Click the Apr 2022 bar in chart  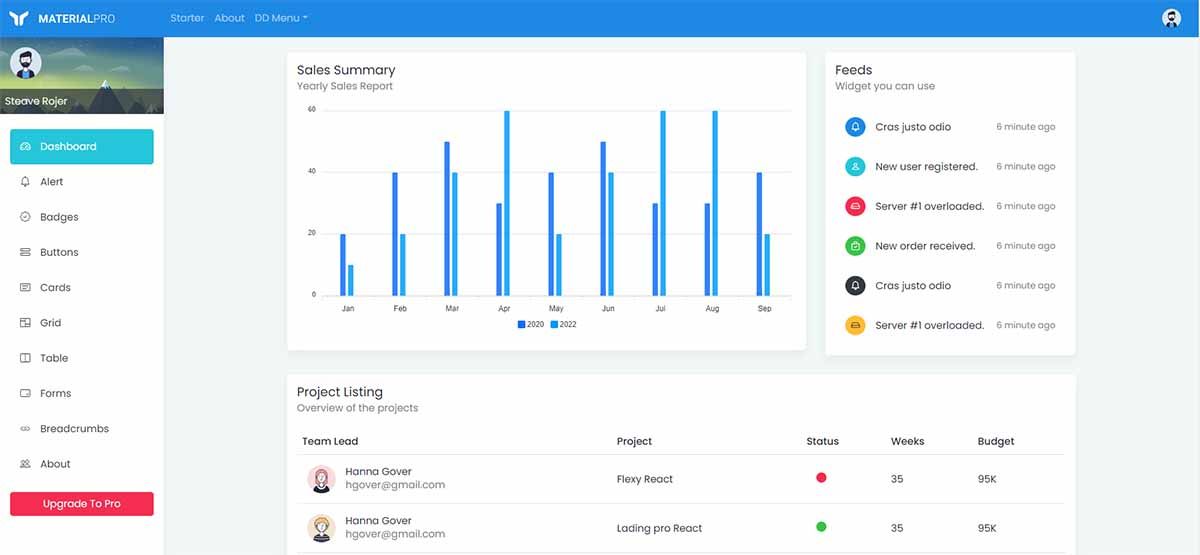[x=507, y=203]
